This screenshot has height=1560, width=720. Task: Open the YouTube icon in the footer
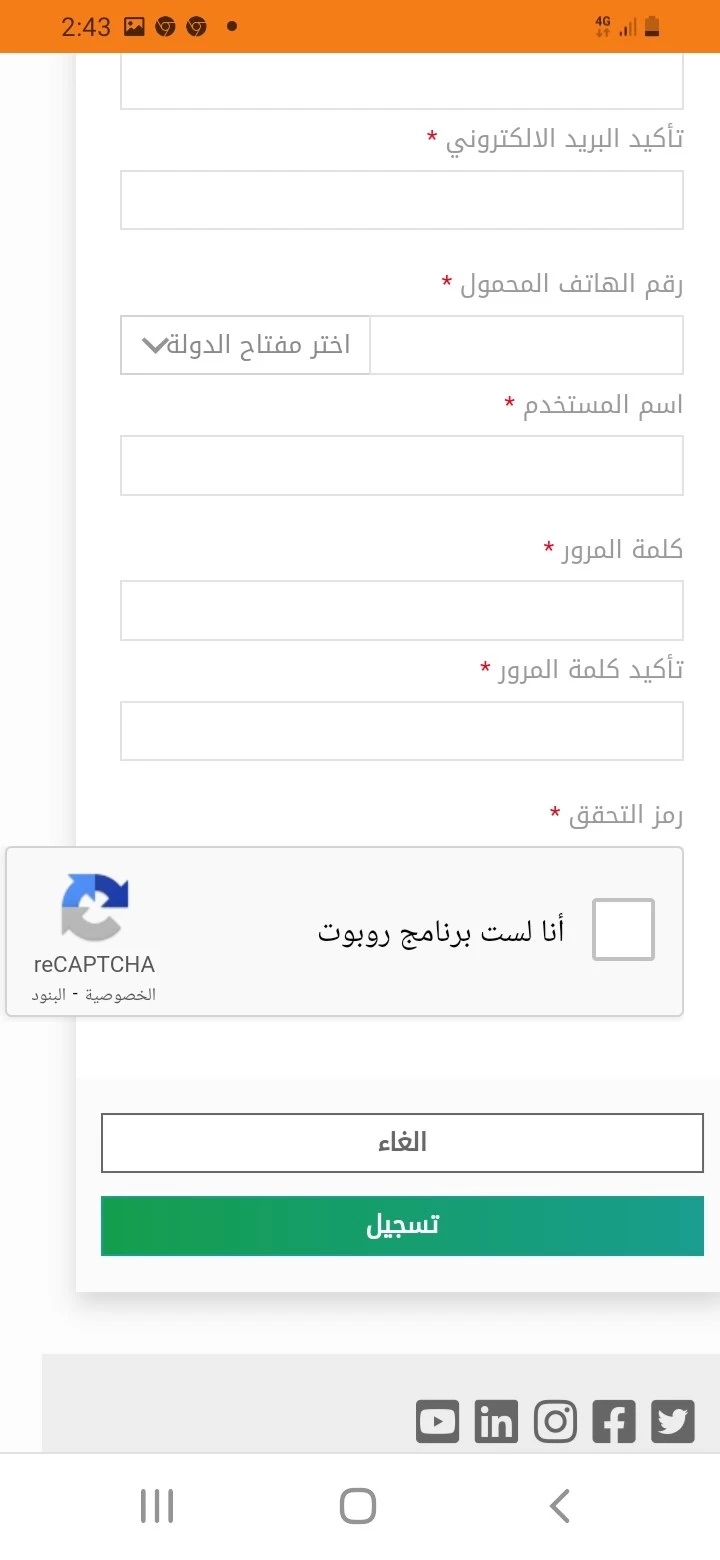(x=437, y=1420)
